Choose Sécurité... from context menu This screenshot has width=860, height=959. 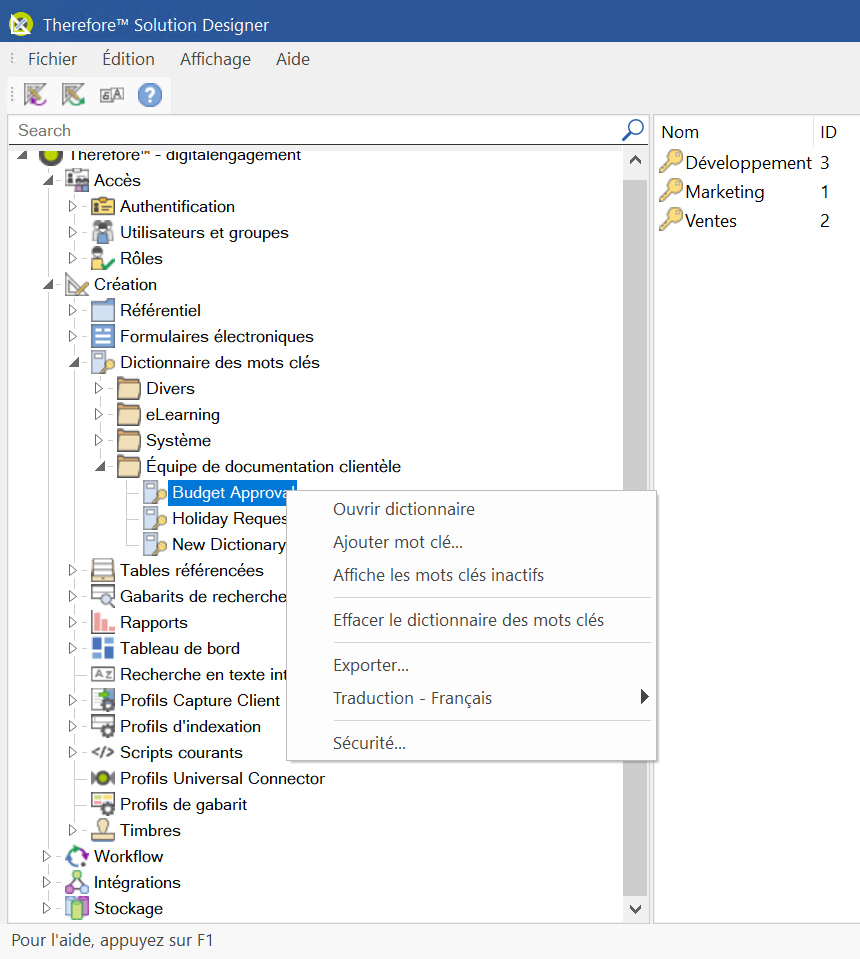pyautogui.click(x=472, y=743)
